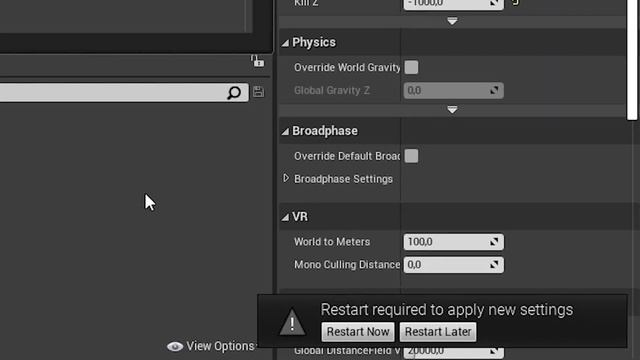640x360 pixels.
Task: Click Mono Culling Distance spinner arrow icon
Action: pos(494,265)
